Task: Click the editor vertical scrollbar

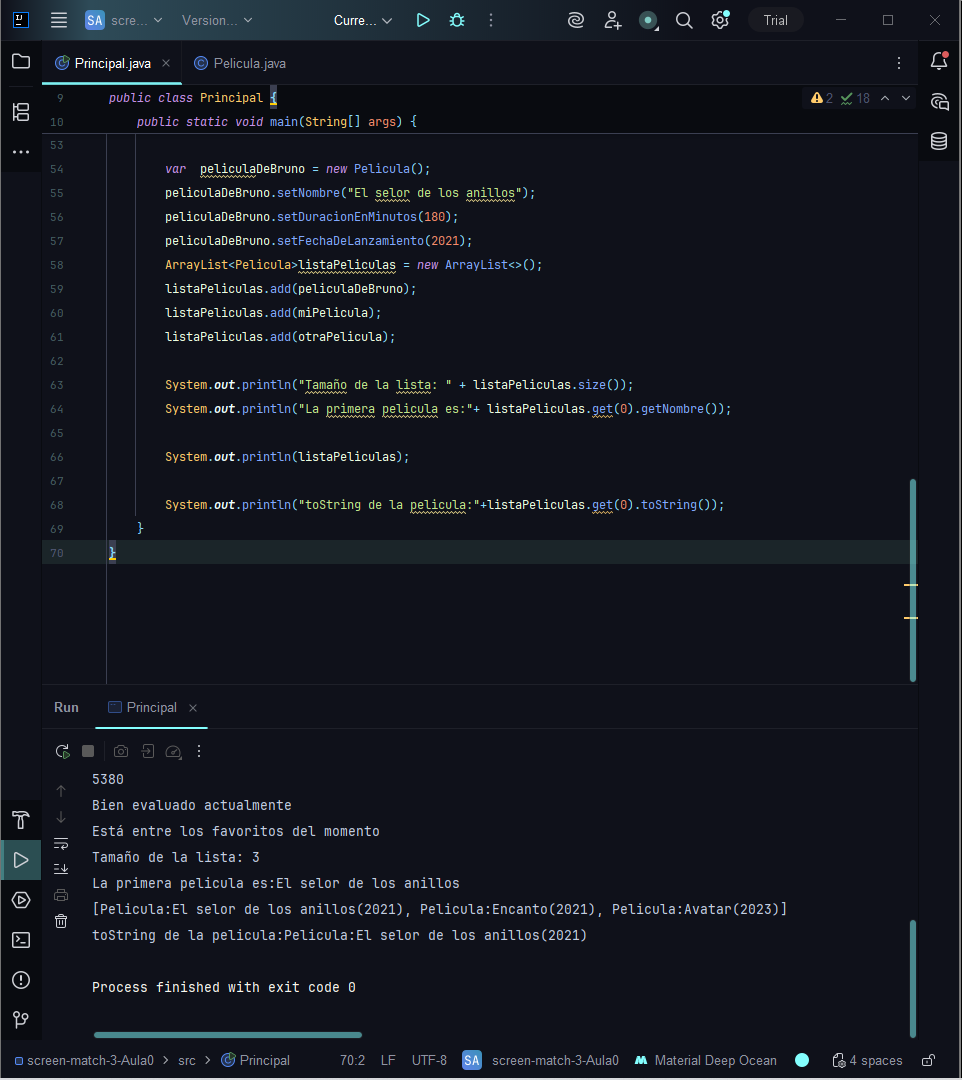Action: (913, 581)
